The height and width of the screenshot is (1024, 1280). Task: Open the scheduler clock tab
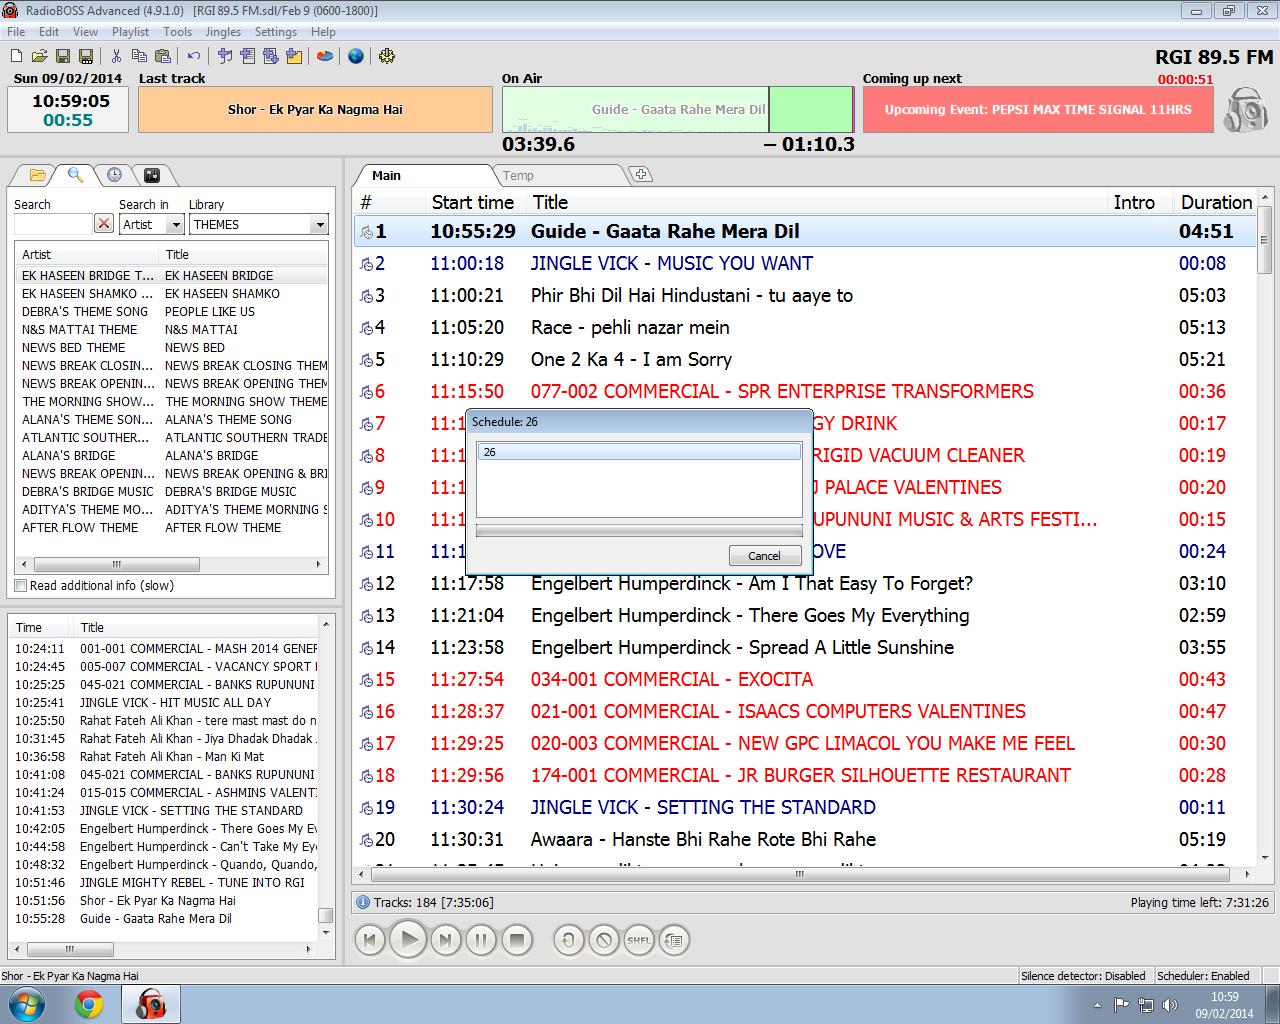(x=114, y=175)
